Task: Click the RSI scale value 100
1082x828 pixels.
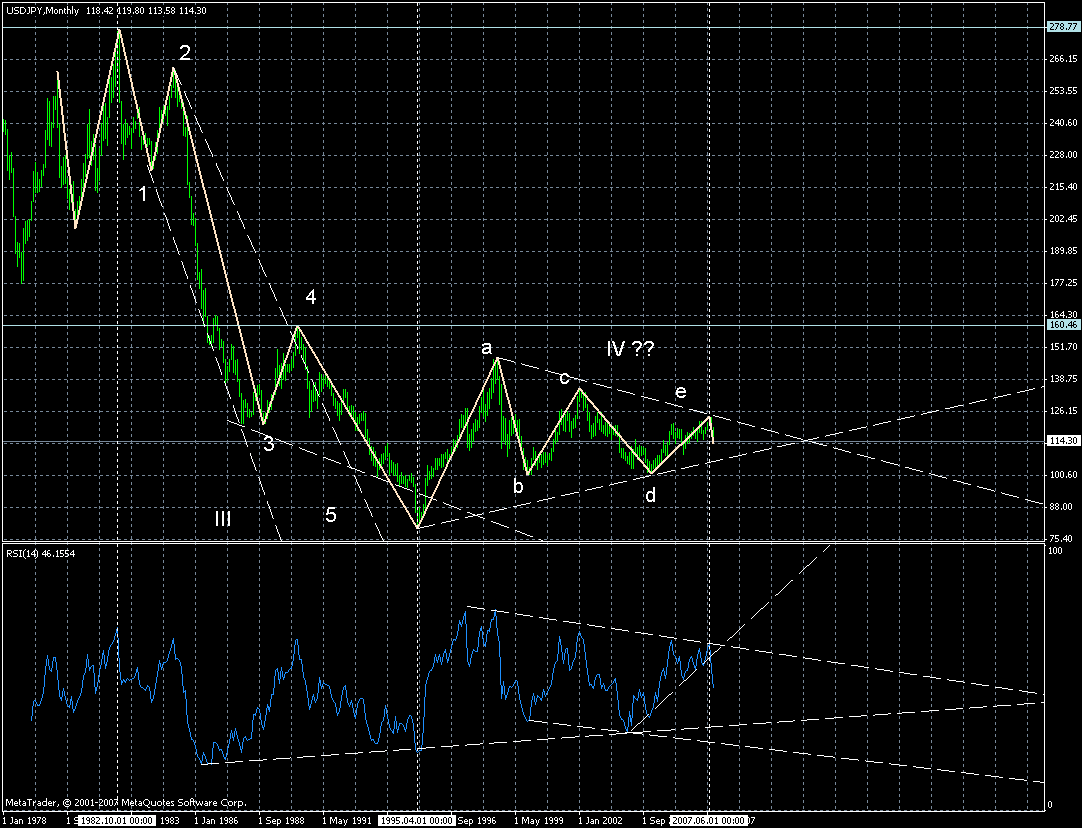Action: point(1056,551)
